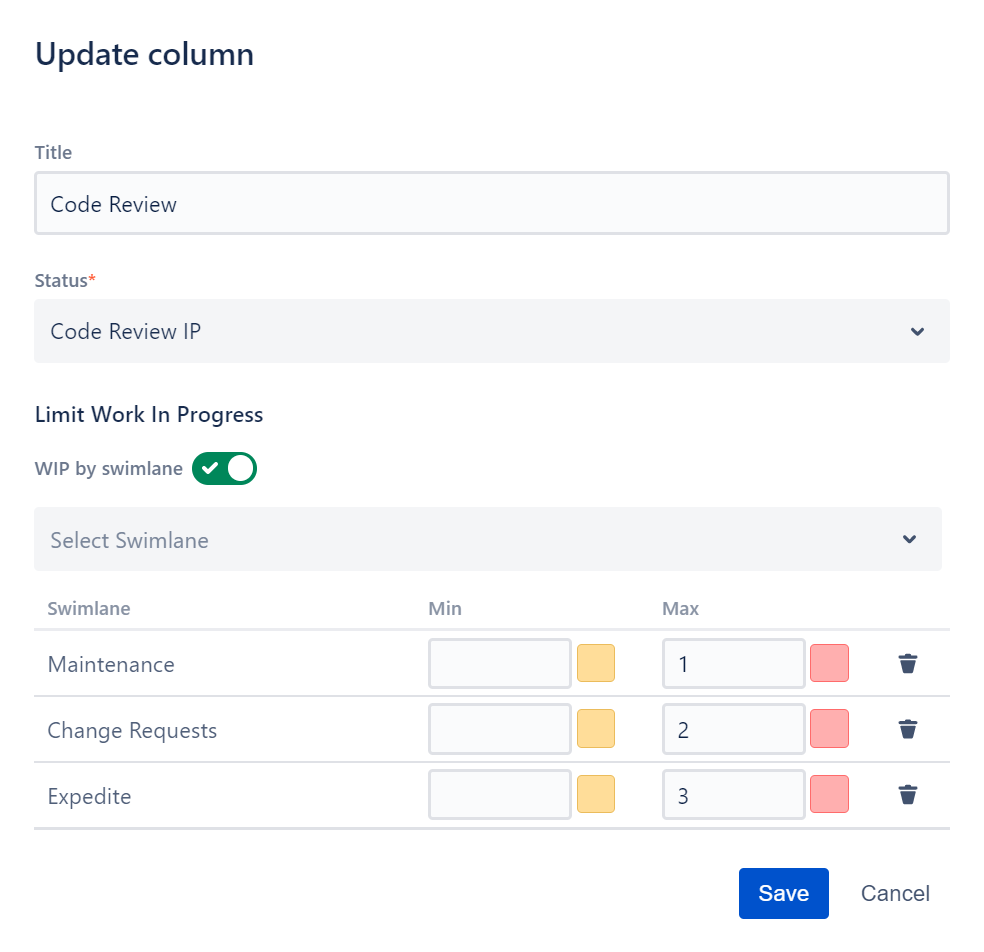
Task: Delete the Maintenance swimlane row
Action: (907, 663)
